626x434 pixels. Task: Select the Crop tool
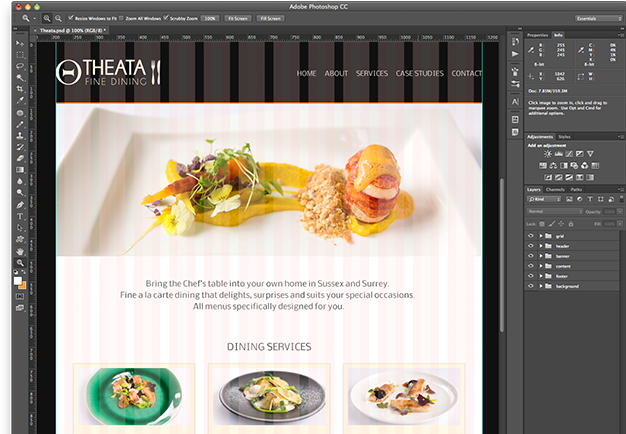pyautogui.click(x=20, y=89)
